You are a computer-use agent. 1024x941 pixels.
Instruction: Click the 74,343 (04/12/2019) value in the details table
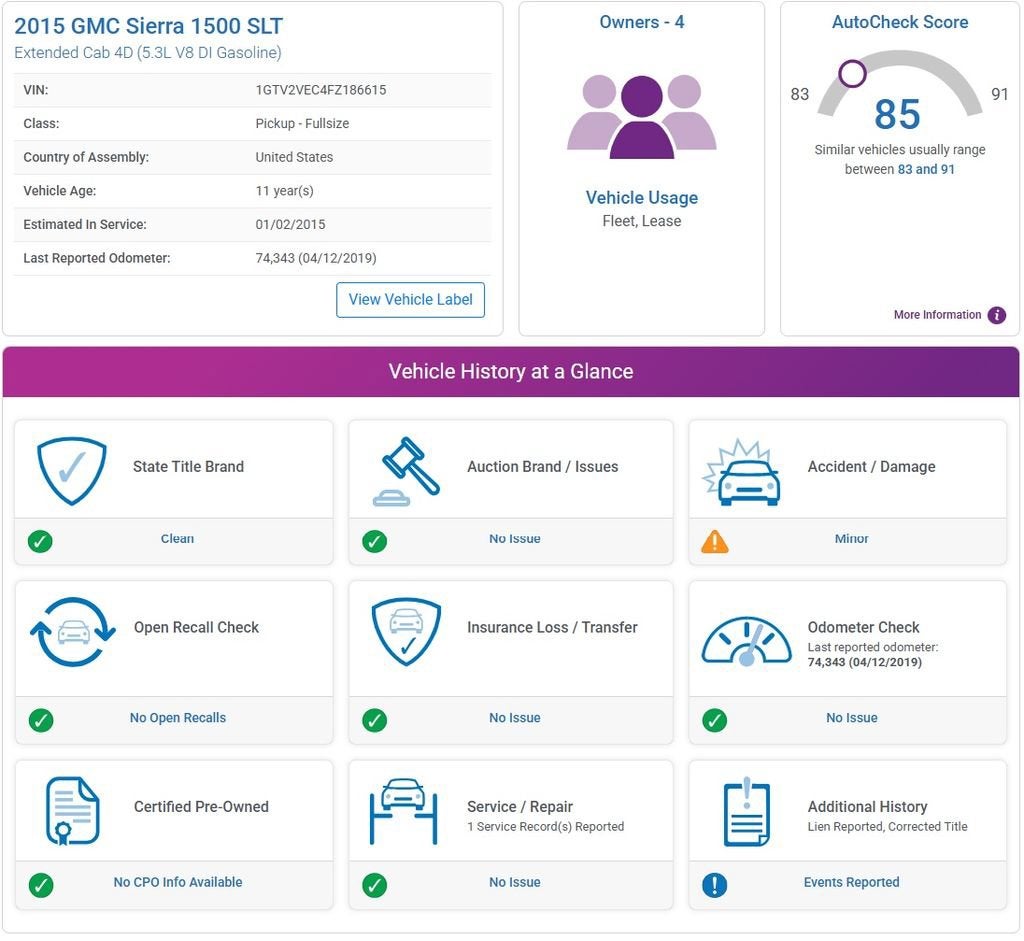coord(315,258)
